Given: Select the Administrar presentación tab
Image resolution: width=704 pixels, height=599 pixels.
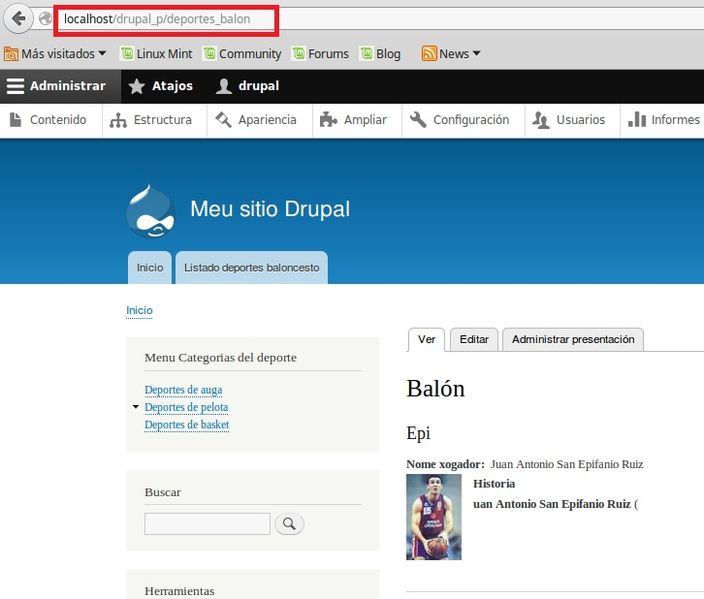Looking at the screenshot, I should [573, 339].
